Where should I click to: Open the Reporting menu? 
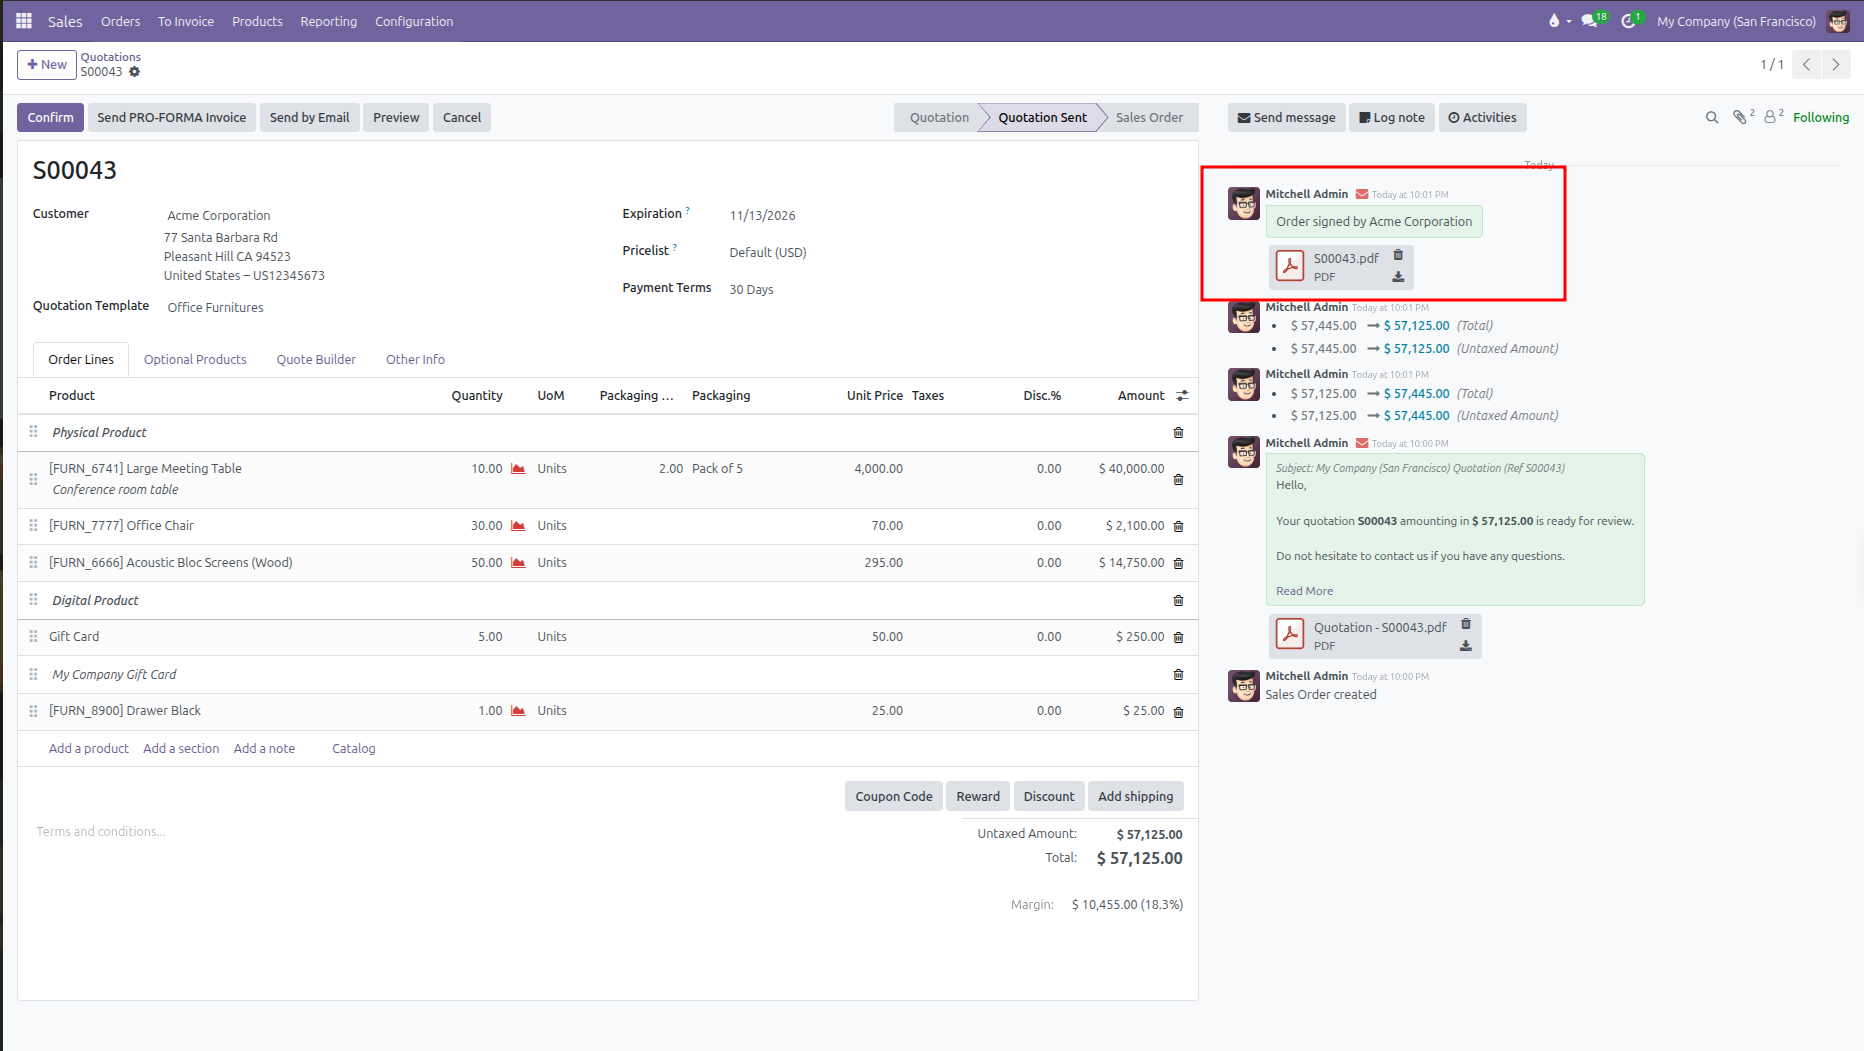pyautogui.click(x=328, y=21)
